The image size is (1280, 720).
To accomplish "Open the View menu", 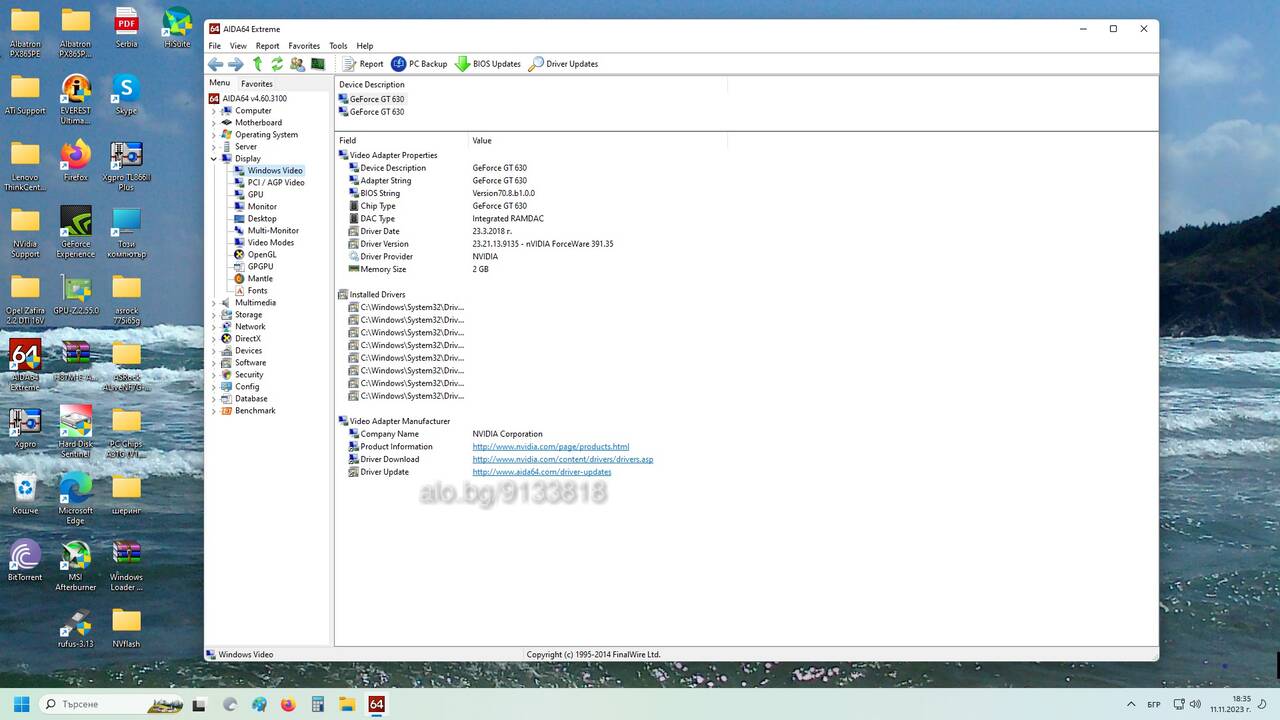I will click(238, 46).
